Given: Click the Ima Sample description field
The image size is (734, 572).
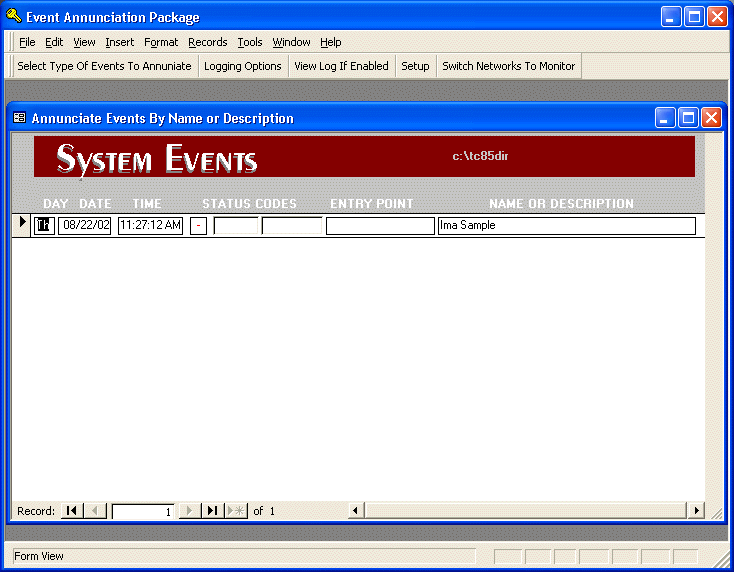Looking at the screenshot, I should coord(566,226).
